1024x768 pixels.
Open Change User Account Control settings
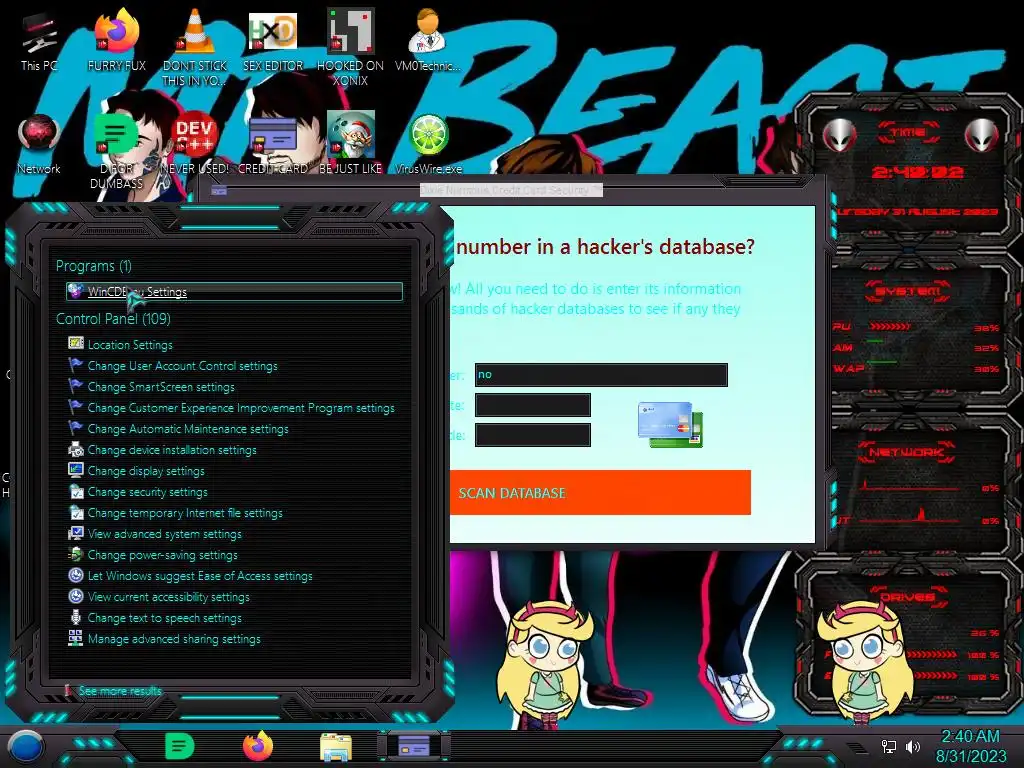point(173,366)
